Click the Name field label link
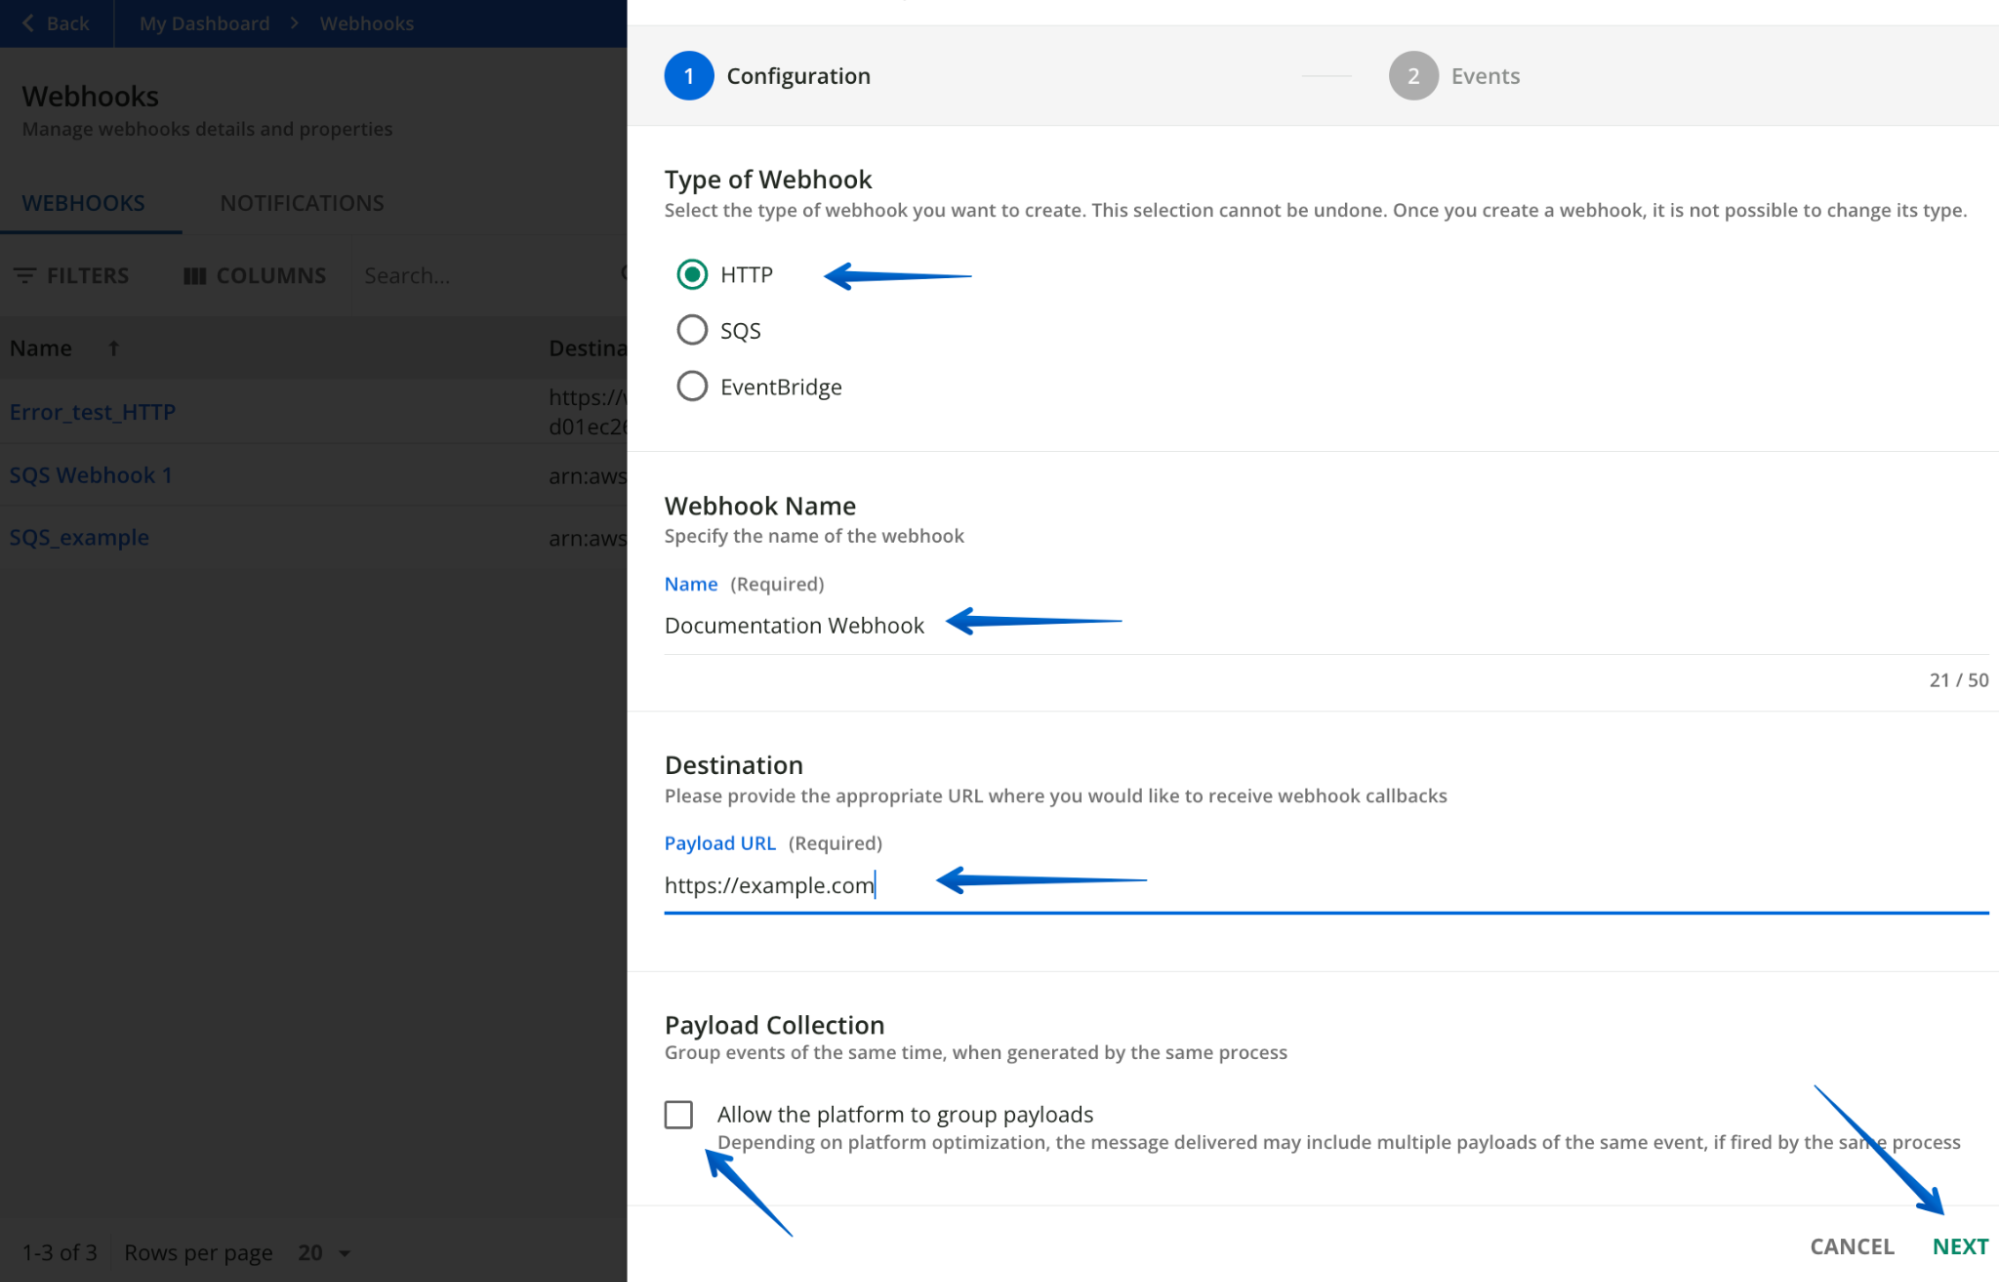This screenshot has width=1999, height=1282. 691,583
